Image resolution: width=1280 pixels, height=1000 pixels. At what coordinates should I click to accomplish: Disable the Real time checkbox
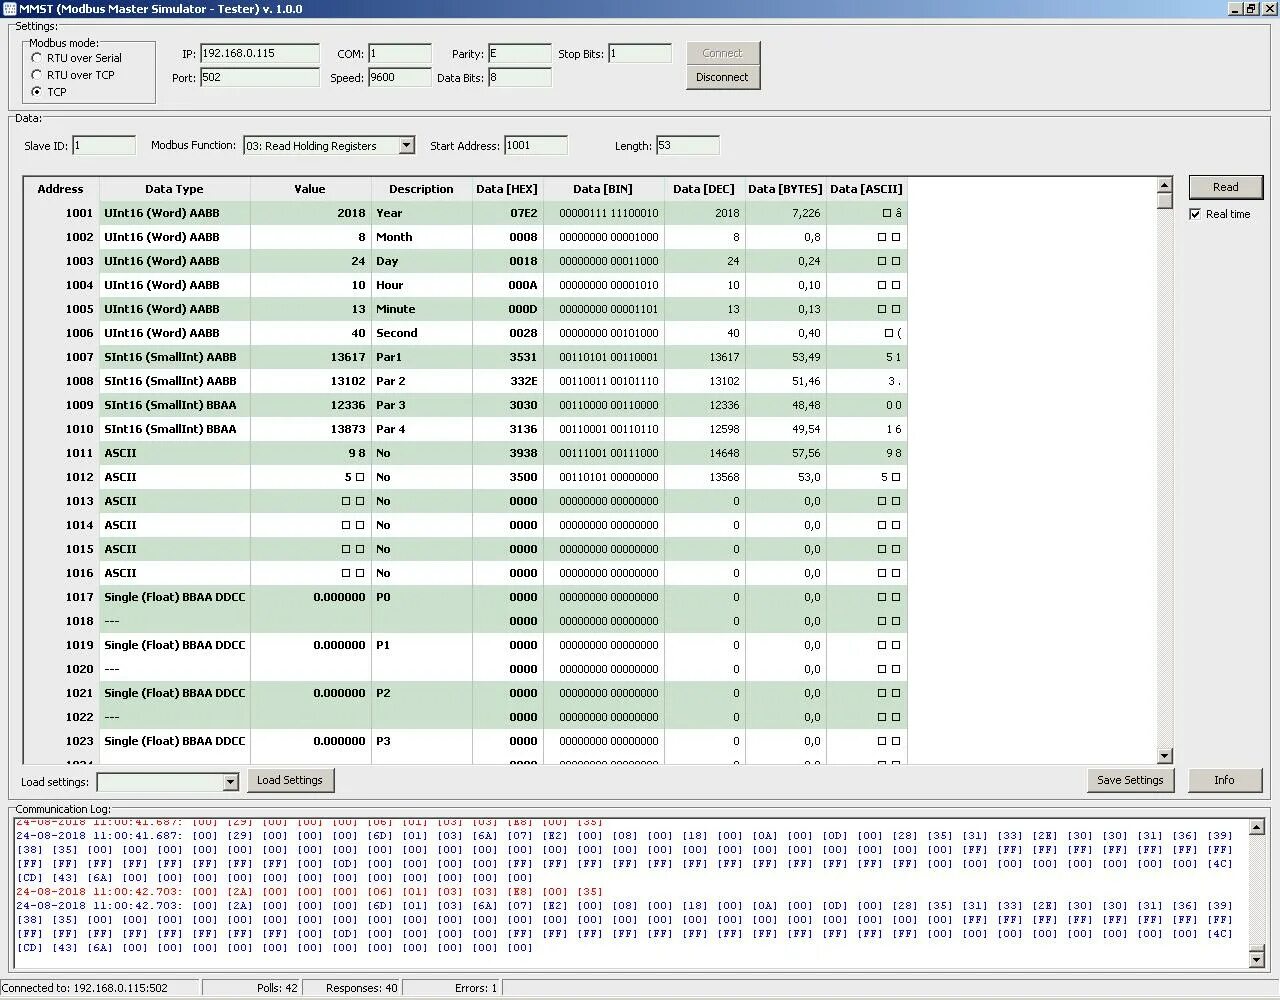pyautogui.click(x=1196, y=213)
